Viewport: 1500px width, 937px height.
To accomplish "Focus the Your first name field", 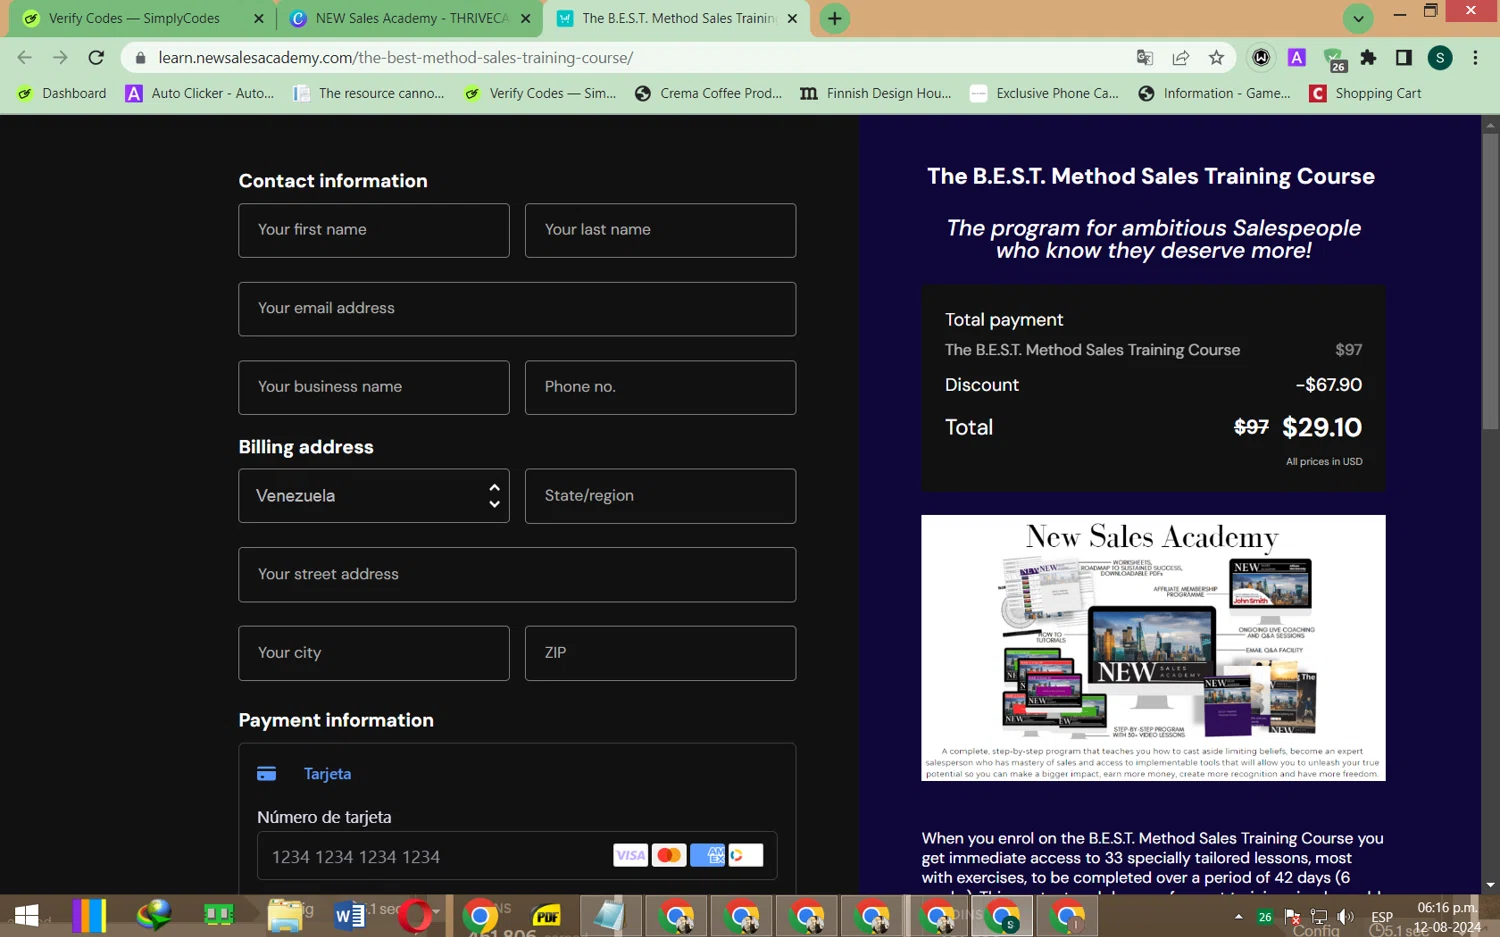I will [x=374, y=230].
